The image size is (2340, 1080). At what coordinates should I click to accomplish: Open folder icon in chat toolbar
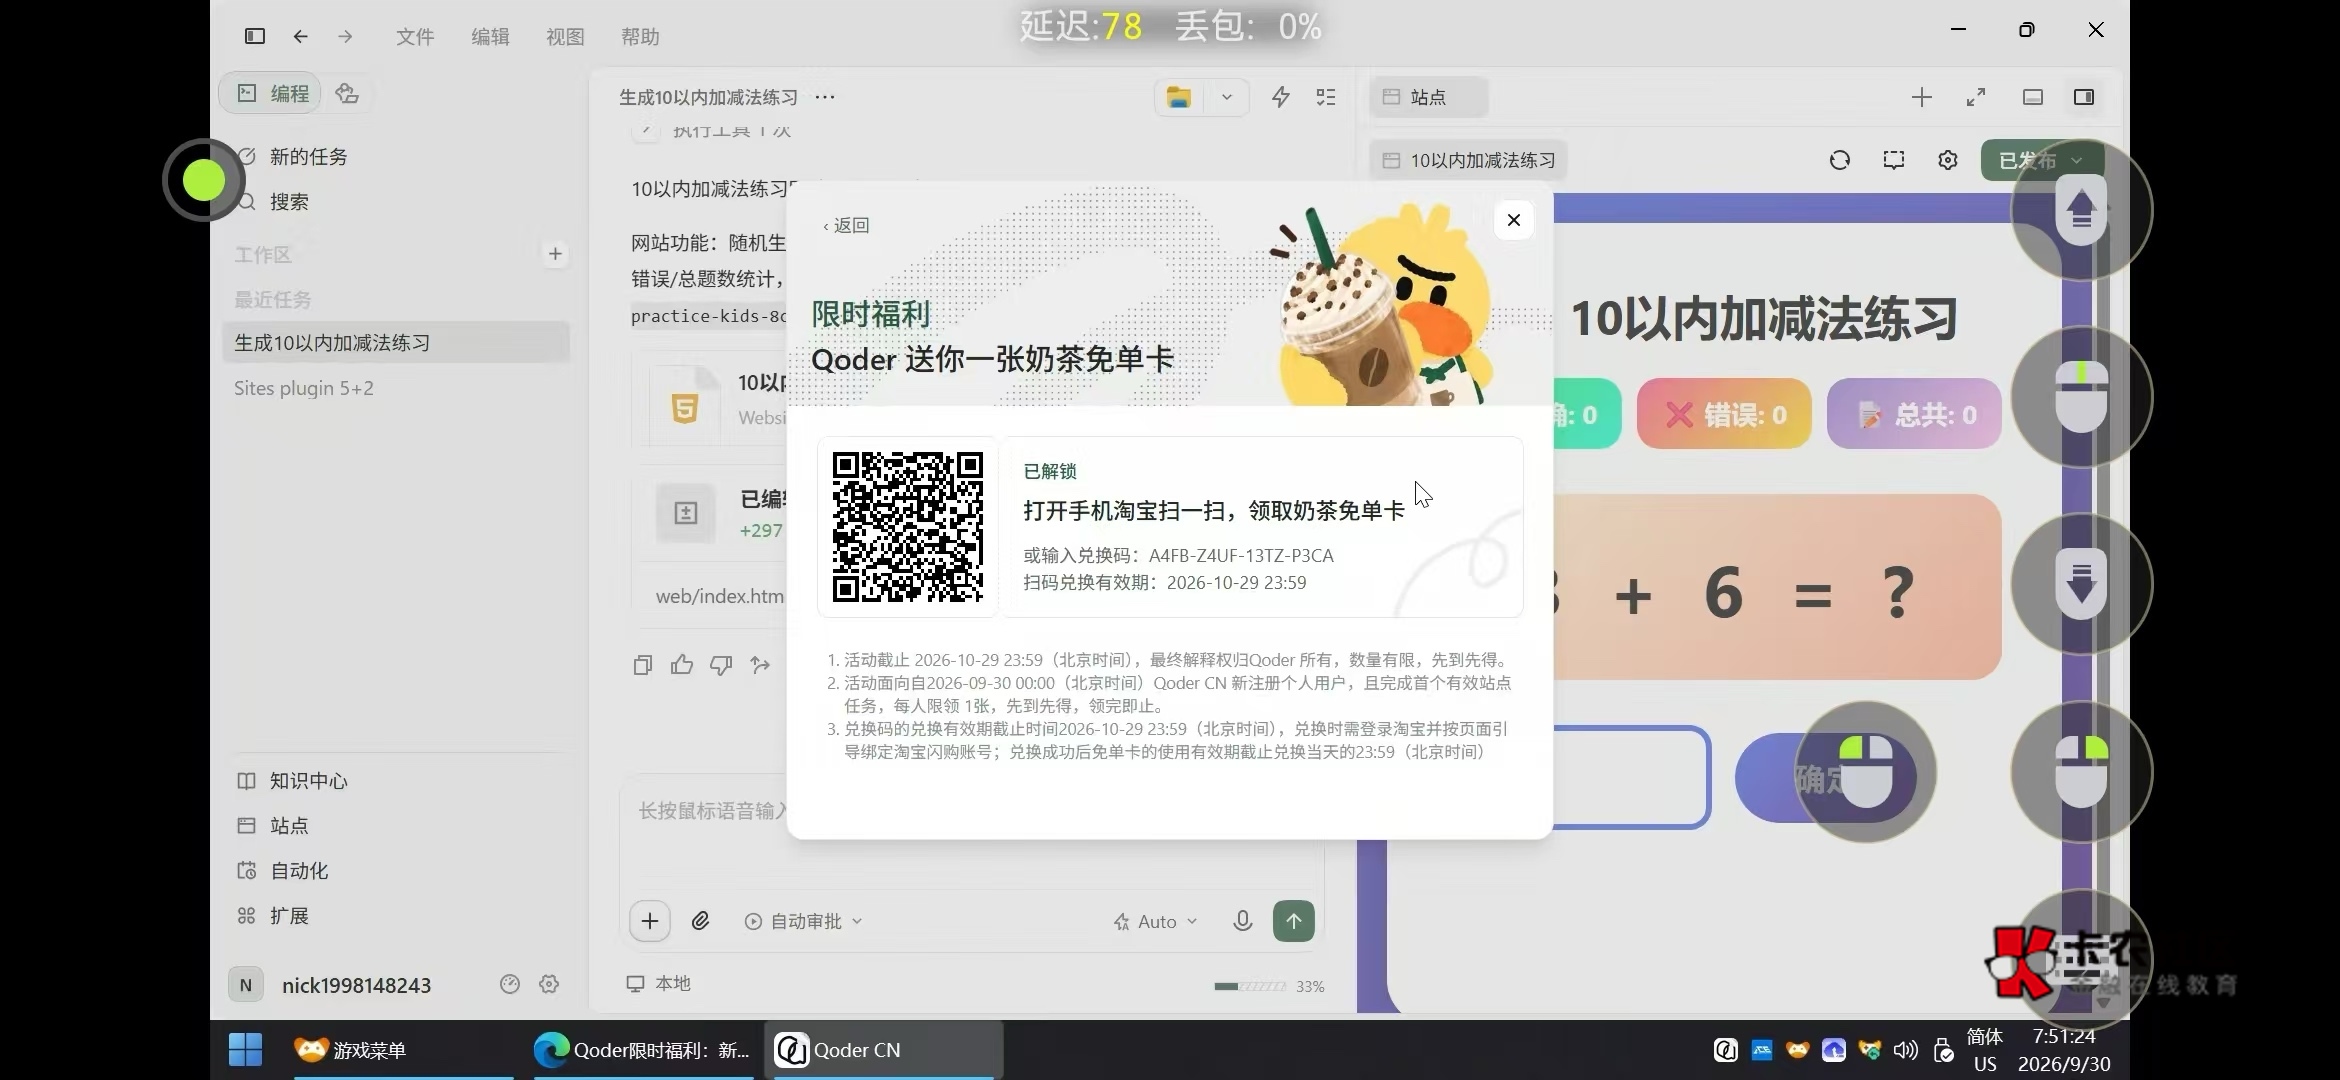click(1179, 97)
